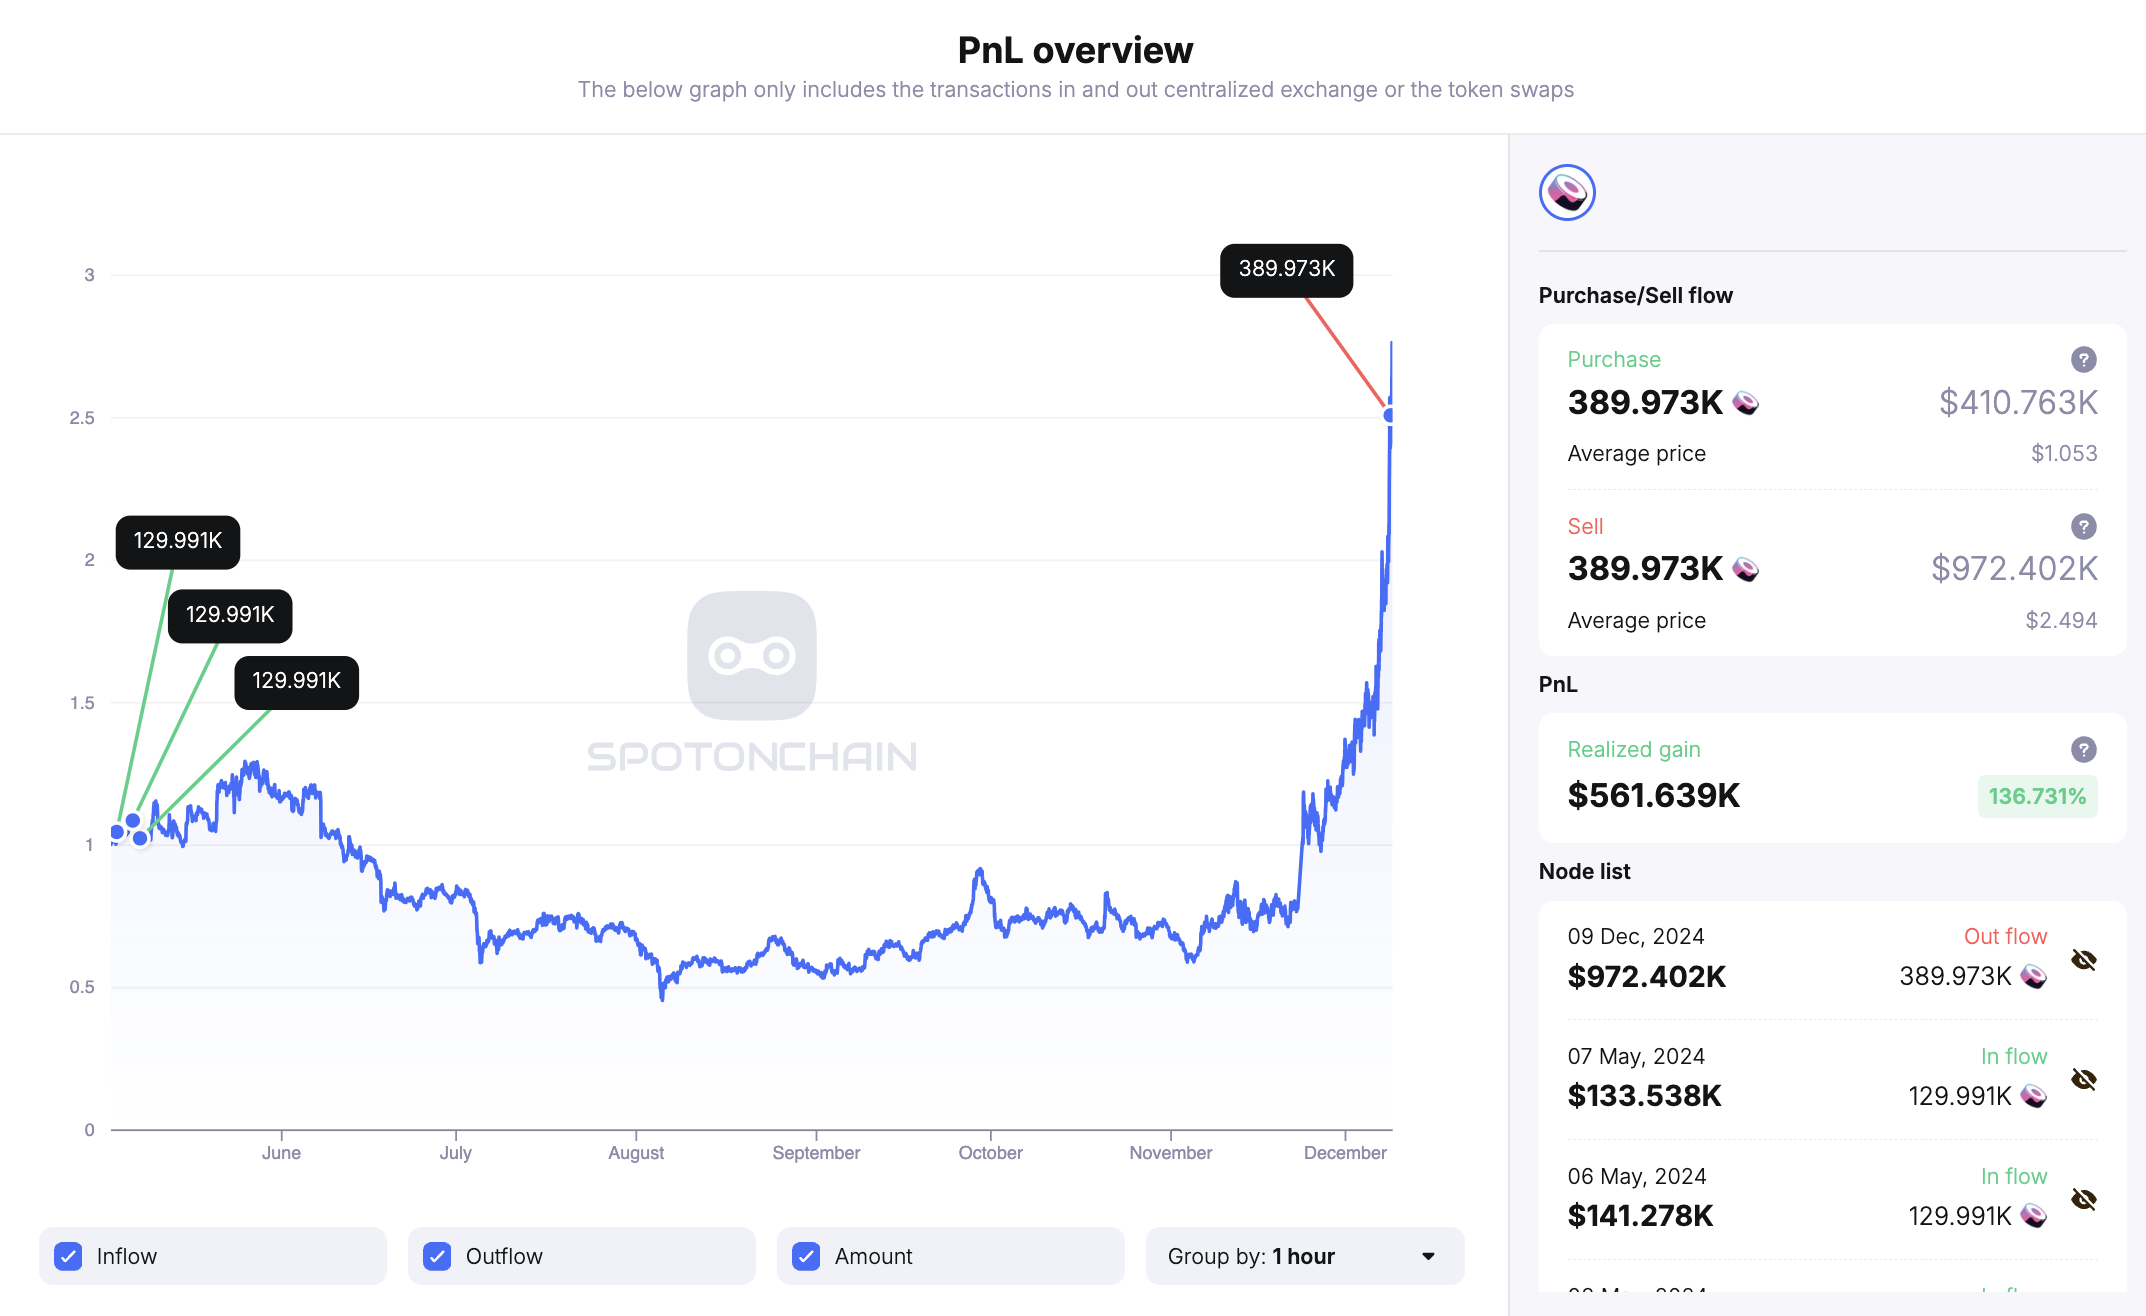Image resolution: width=2146 pixels, height=1316 pixels.
Task: Click the Purchase help question mark icon
Action: [x=2083, y=360]
